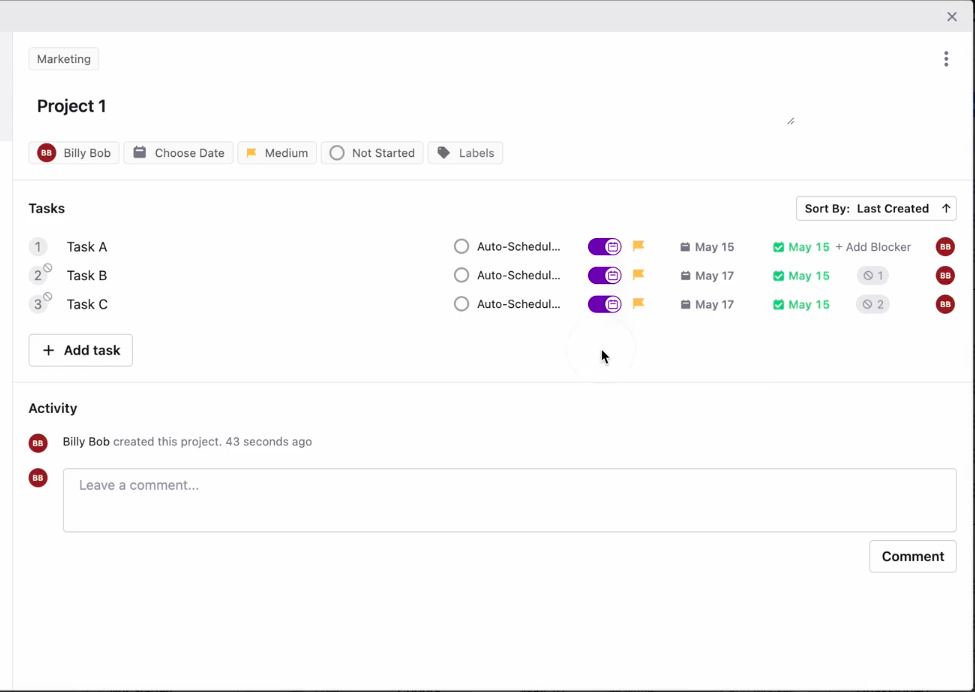
Task: Click the Add task button
Action: [x=81, y=350]
